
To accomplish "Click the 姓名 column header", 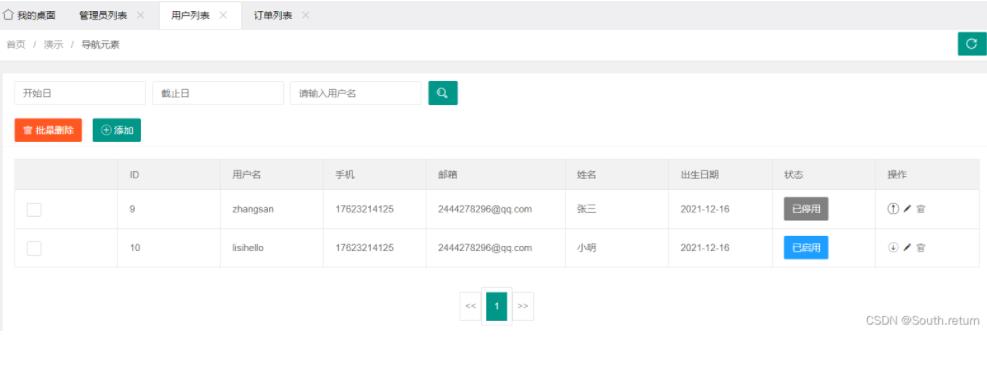I will (586, 175).
